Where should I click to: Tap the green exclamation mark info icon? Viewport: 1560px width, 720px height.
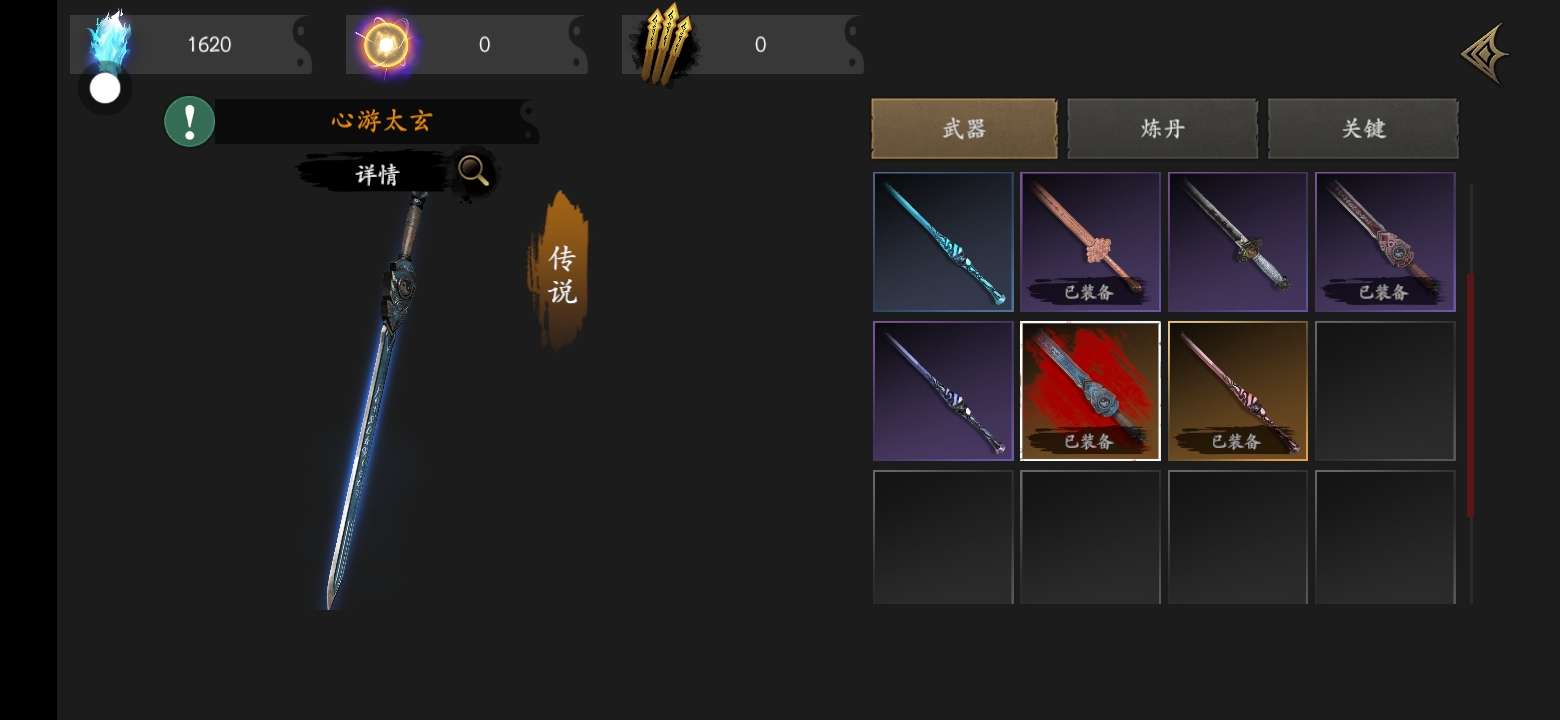click(189, 122)
